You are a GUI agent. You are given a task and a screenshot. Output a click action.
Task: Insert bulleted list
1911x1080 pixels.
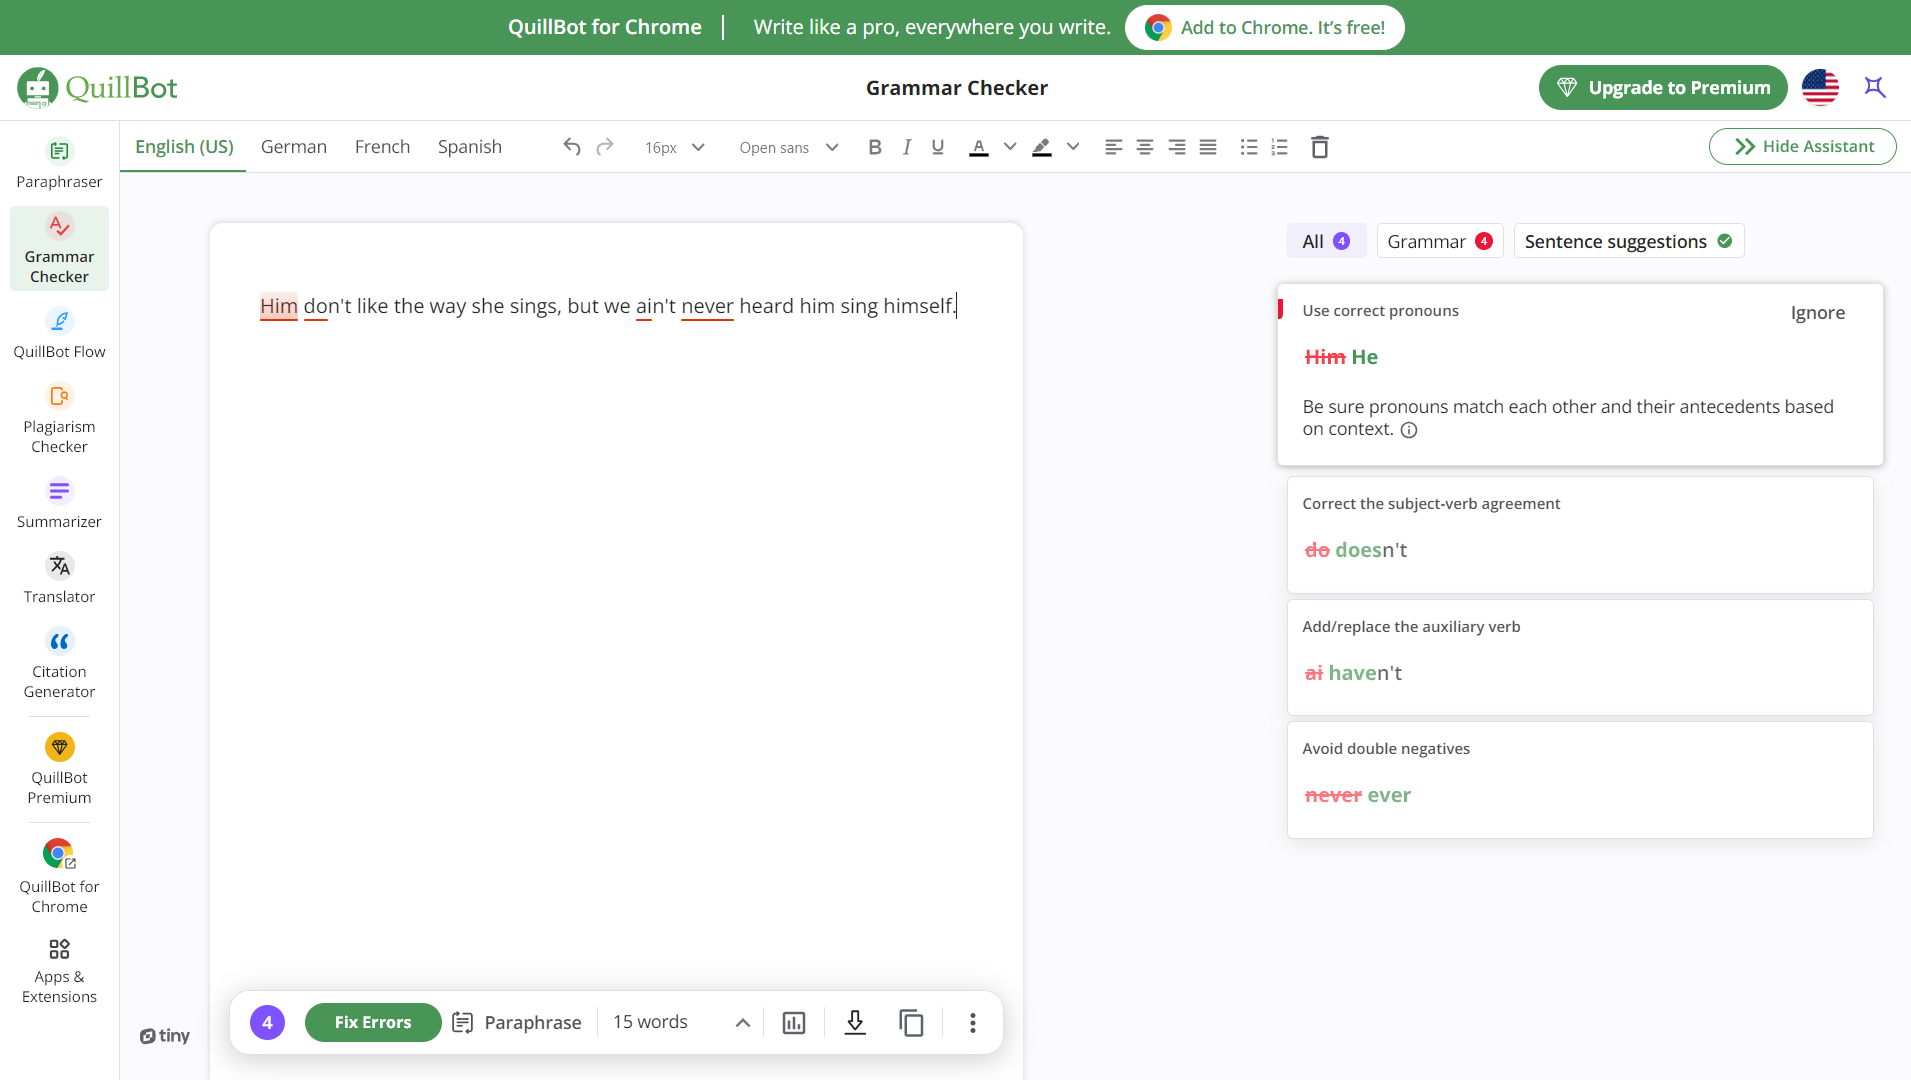(x=1249, y=147)
